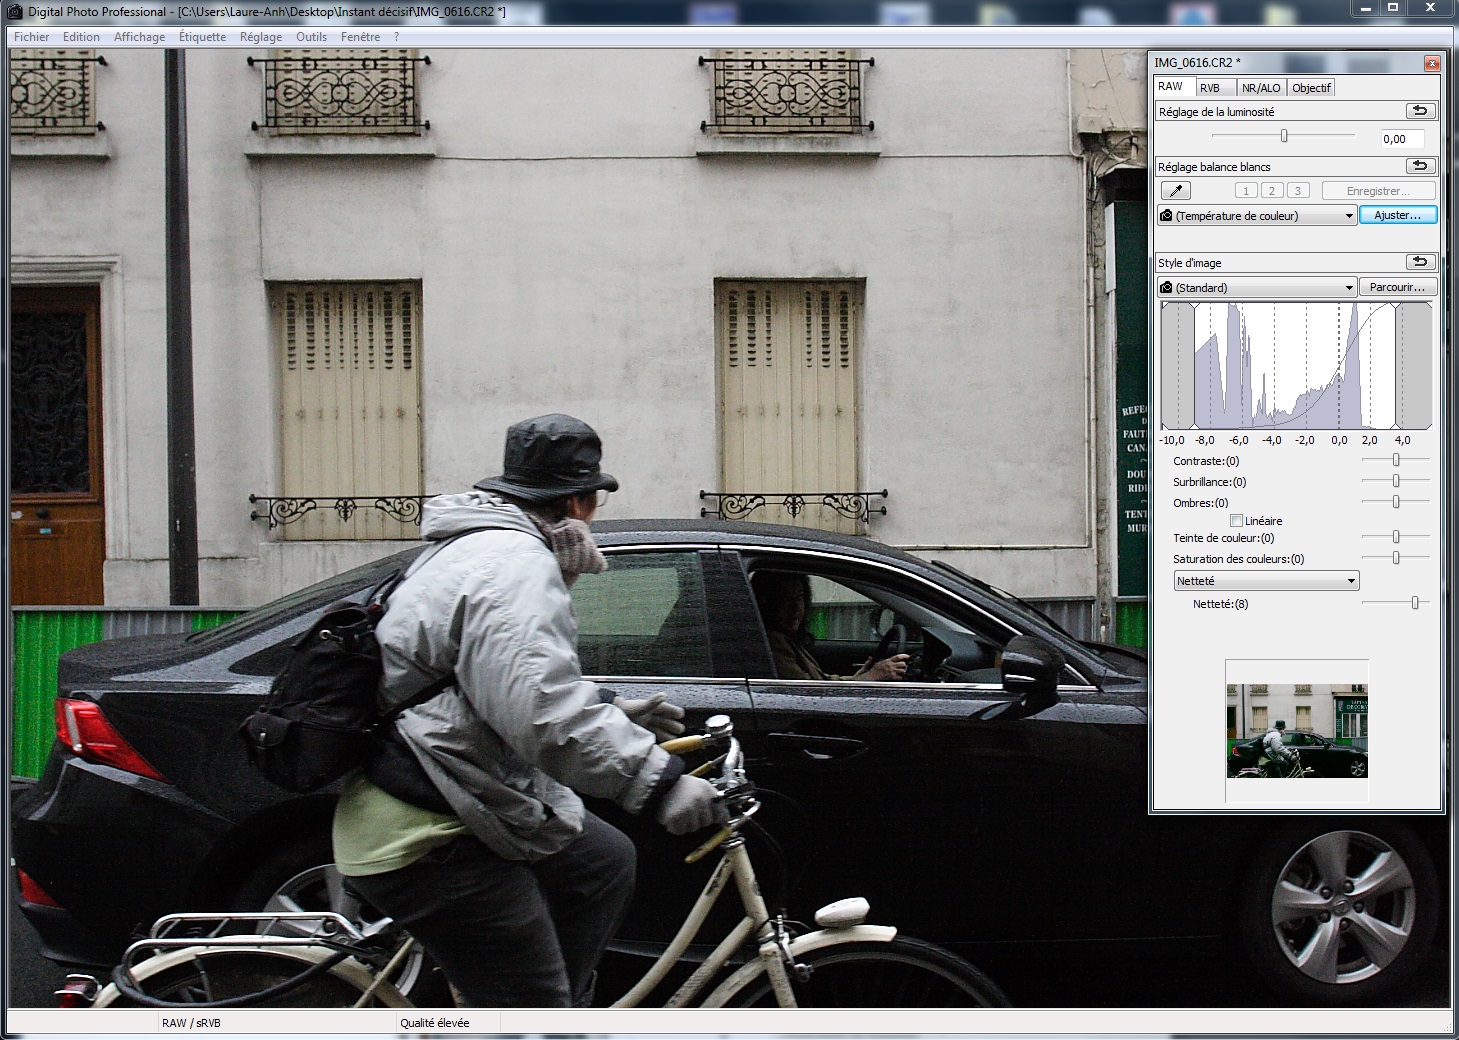1459x1040 pixels.
Task: Reset the Style d'image section with its undo arrow
Action: pyautogui.click(x=1420, y=262)
